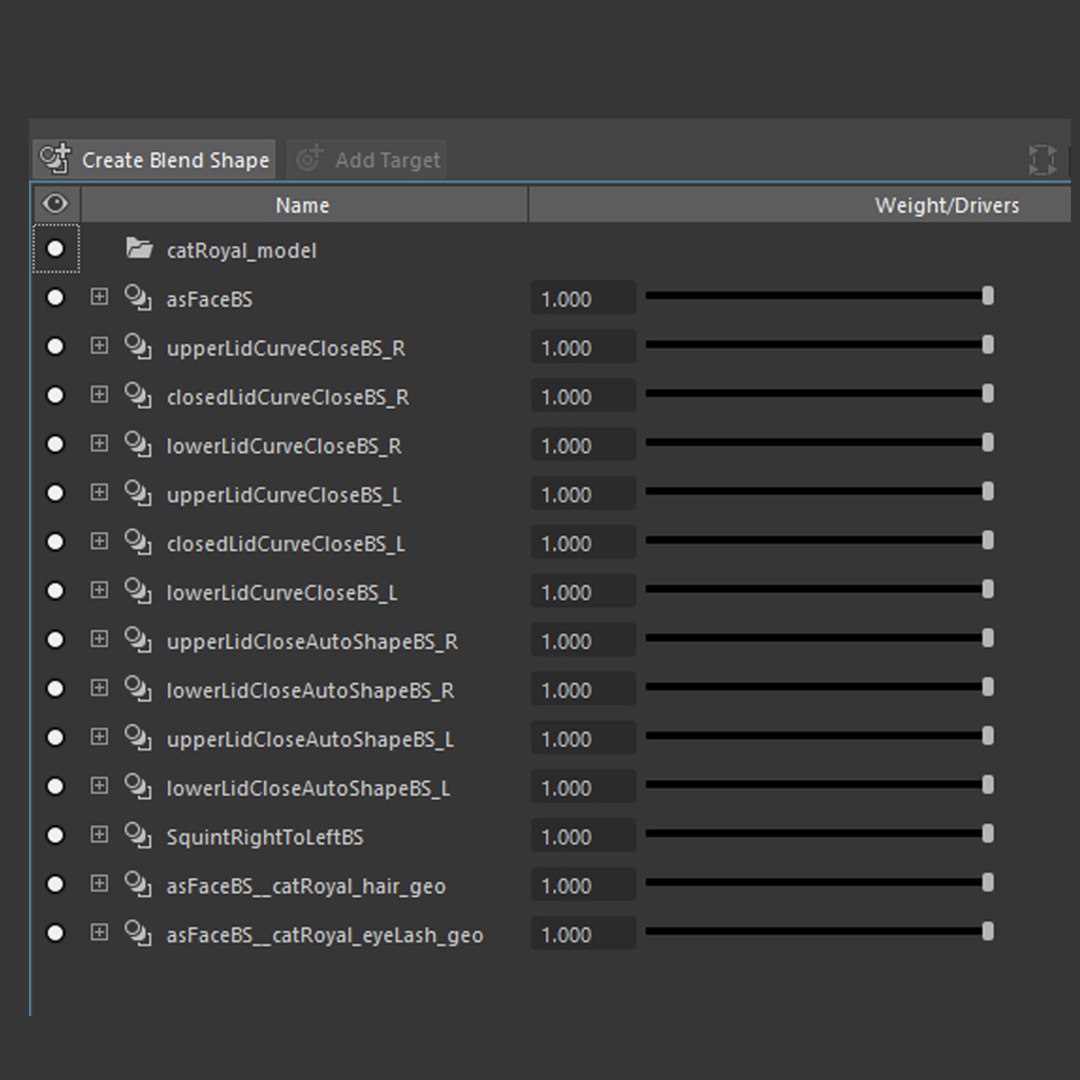Select the lowerLidCloseAutoShapeBS_L name text
The height and width of the screenshot is (1080, 1080).
[x=308, y=789]
